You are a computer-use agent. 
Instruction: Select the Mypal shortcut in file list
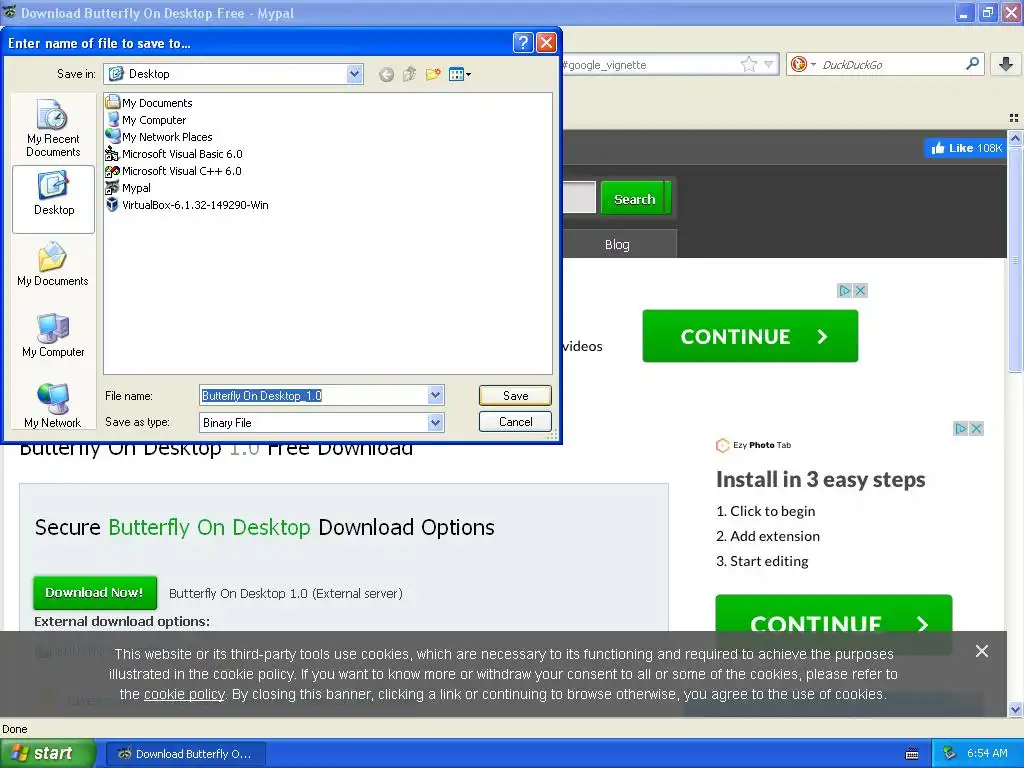click(x=128, y=187)
